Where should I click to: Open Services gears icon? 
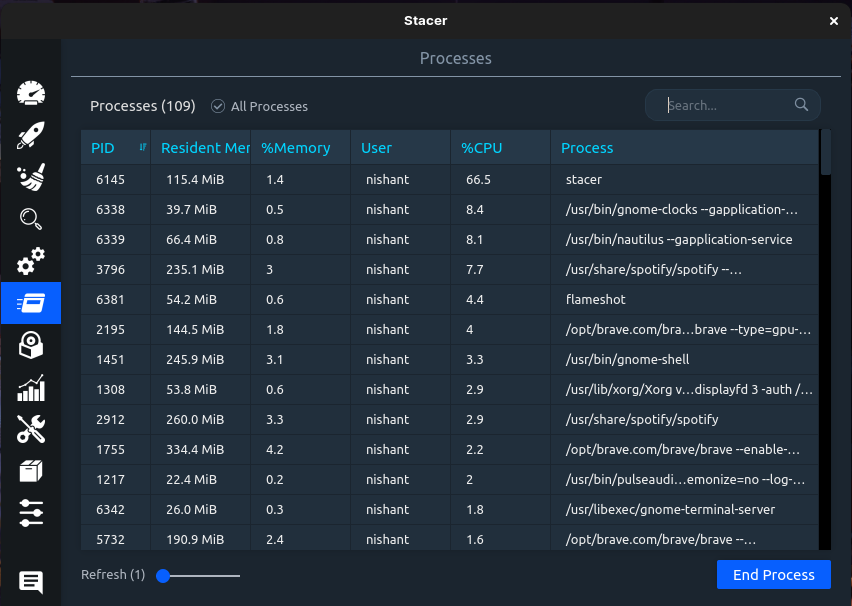pyautogui.click(x=31, y=261)
